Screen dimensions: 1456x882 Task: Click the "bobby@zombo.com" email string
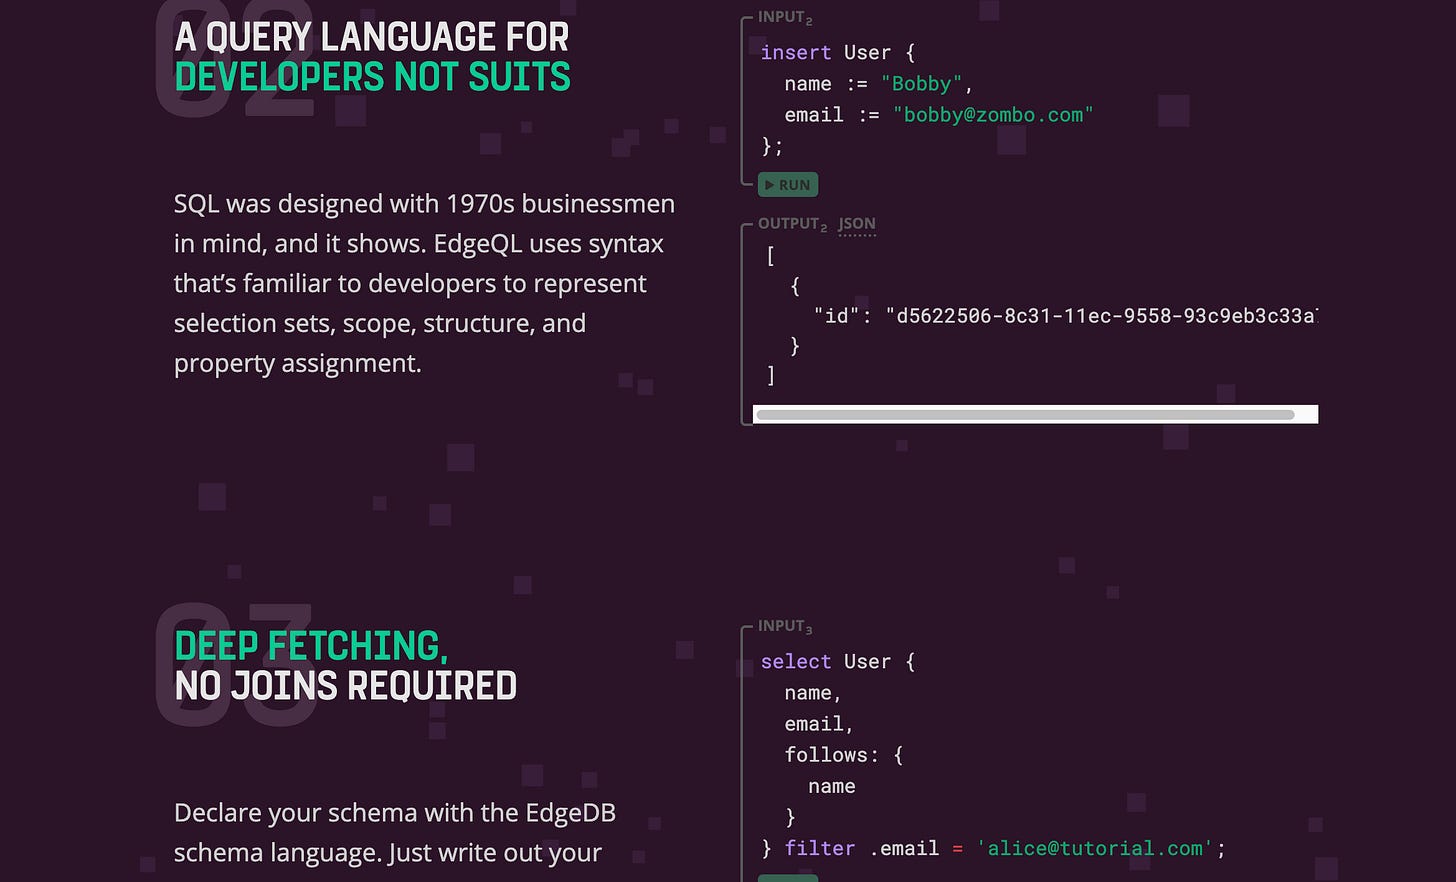[x=993, y=115]
